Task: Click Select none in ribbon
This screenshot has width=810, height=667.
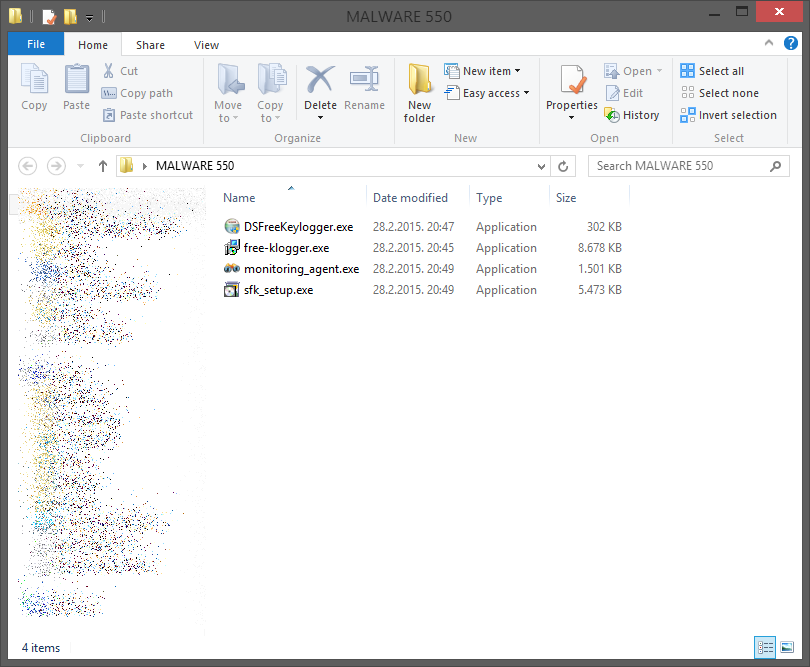Action: [720, 93]
